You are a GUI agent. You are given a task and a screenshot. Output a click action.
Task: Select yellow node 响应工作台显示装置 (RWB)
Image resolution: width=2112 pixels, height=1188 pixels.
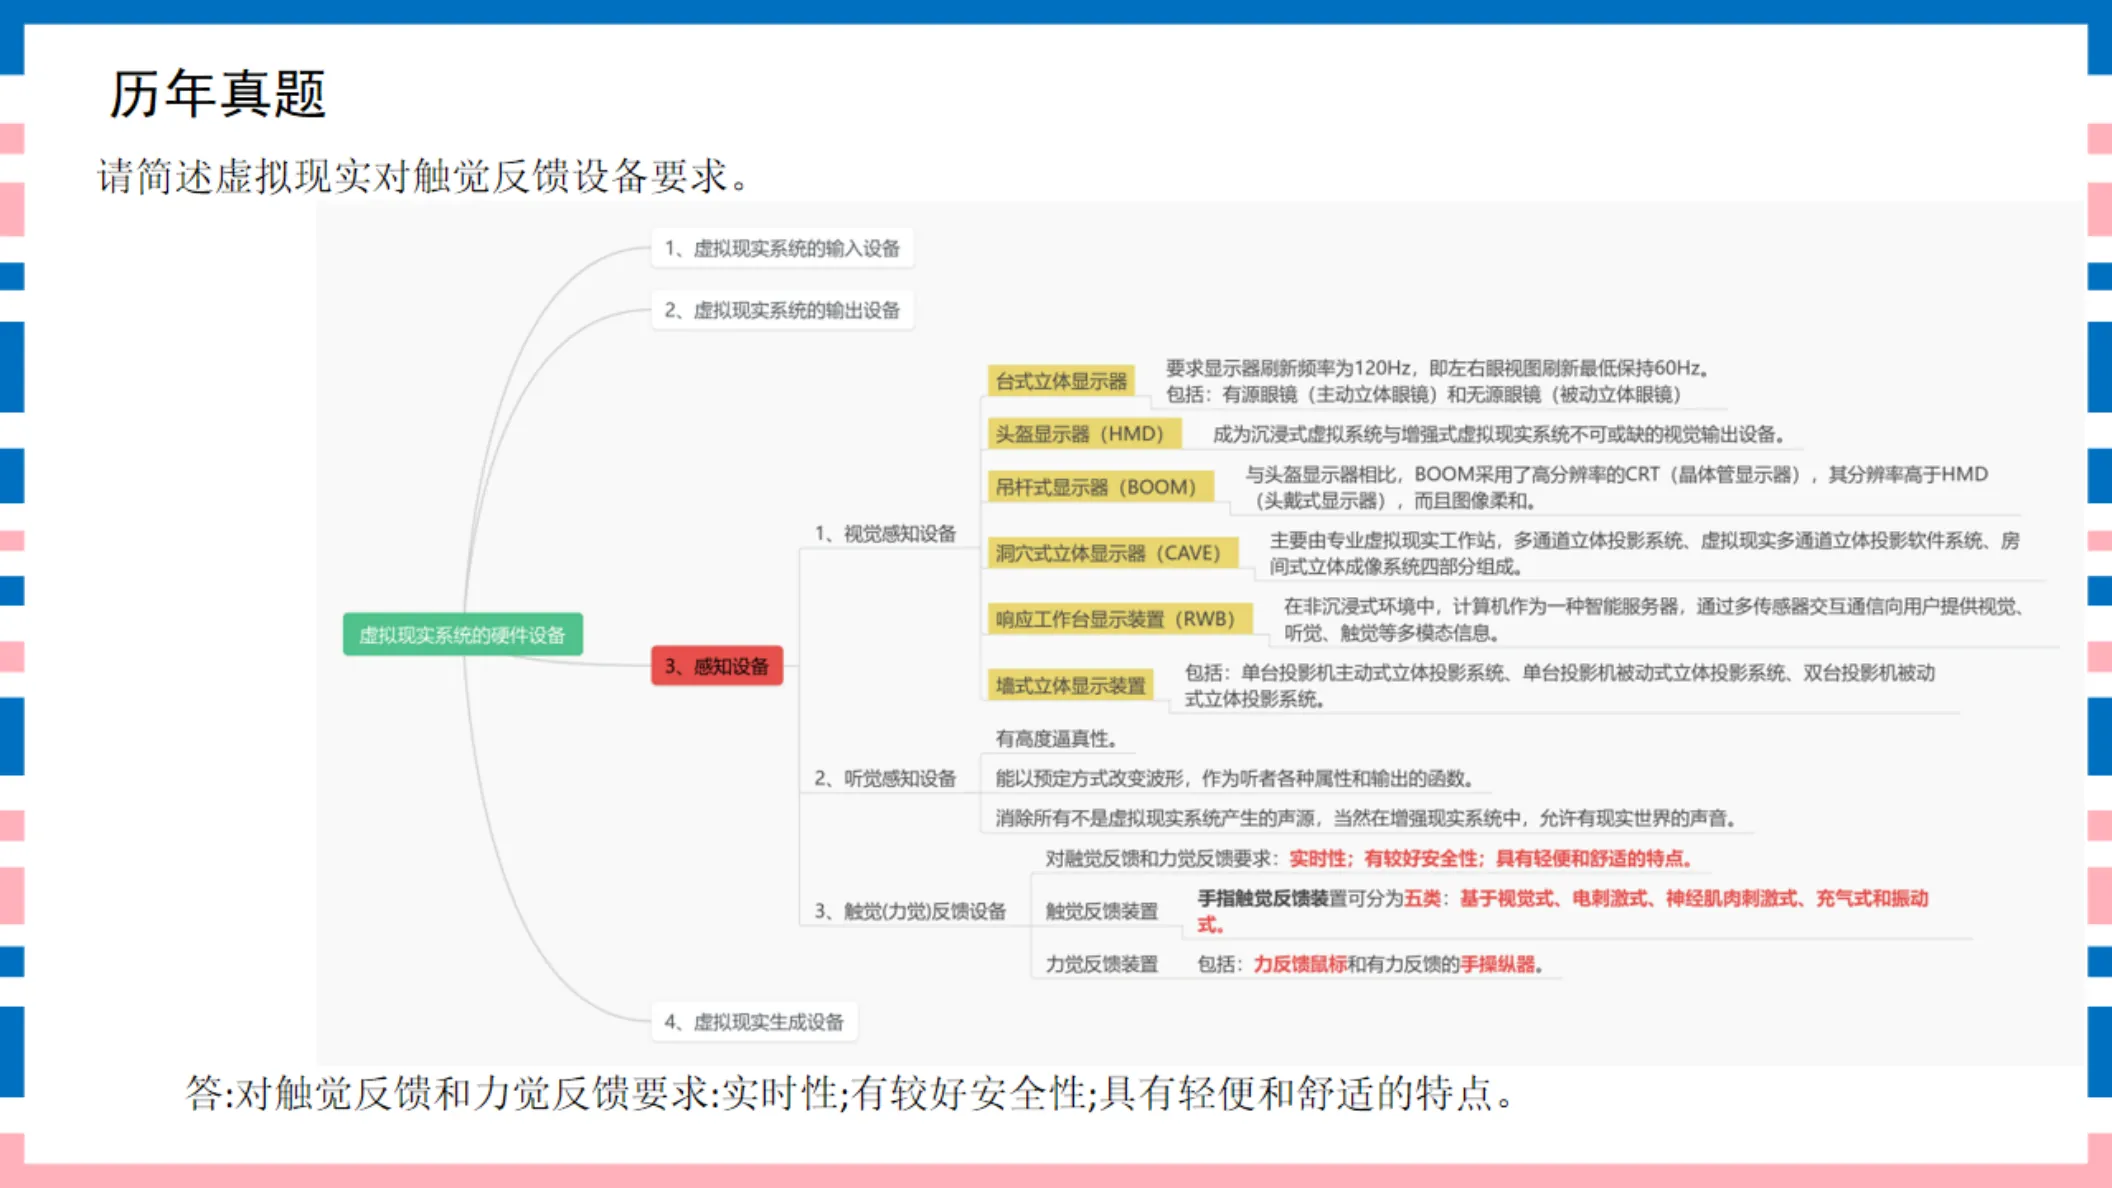[1119, 619]
